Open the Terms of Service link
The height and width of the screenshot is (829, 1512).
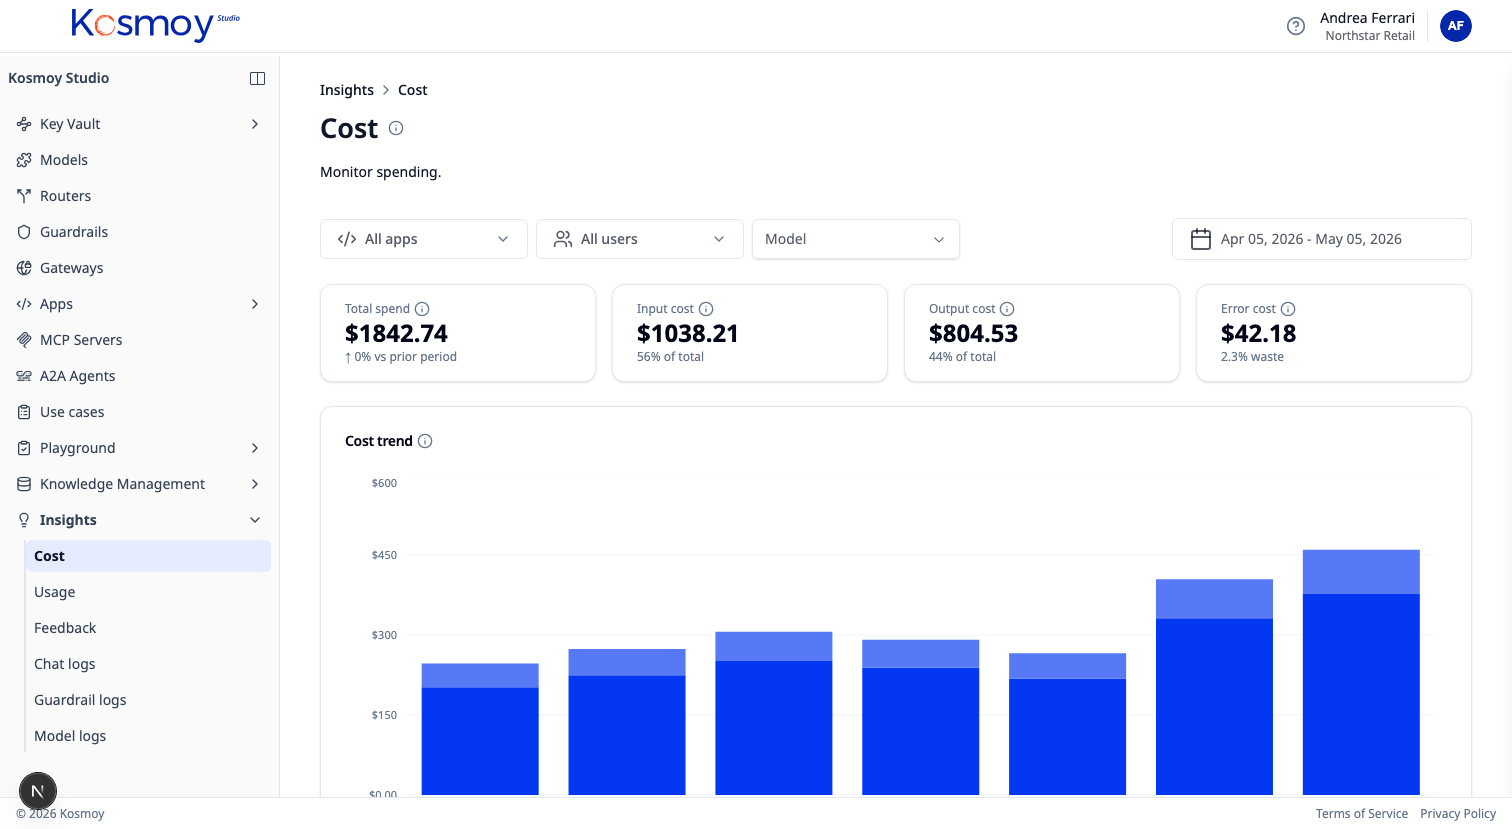1362,814
